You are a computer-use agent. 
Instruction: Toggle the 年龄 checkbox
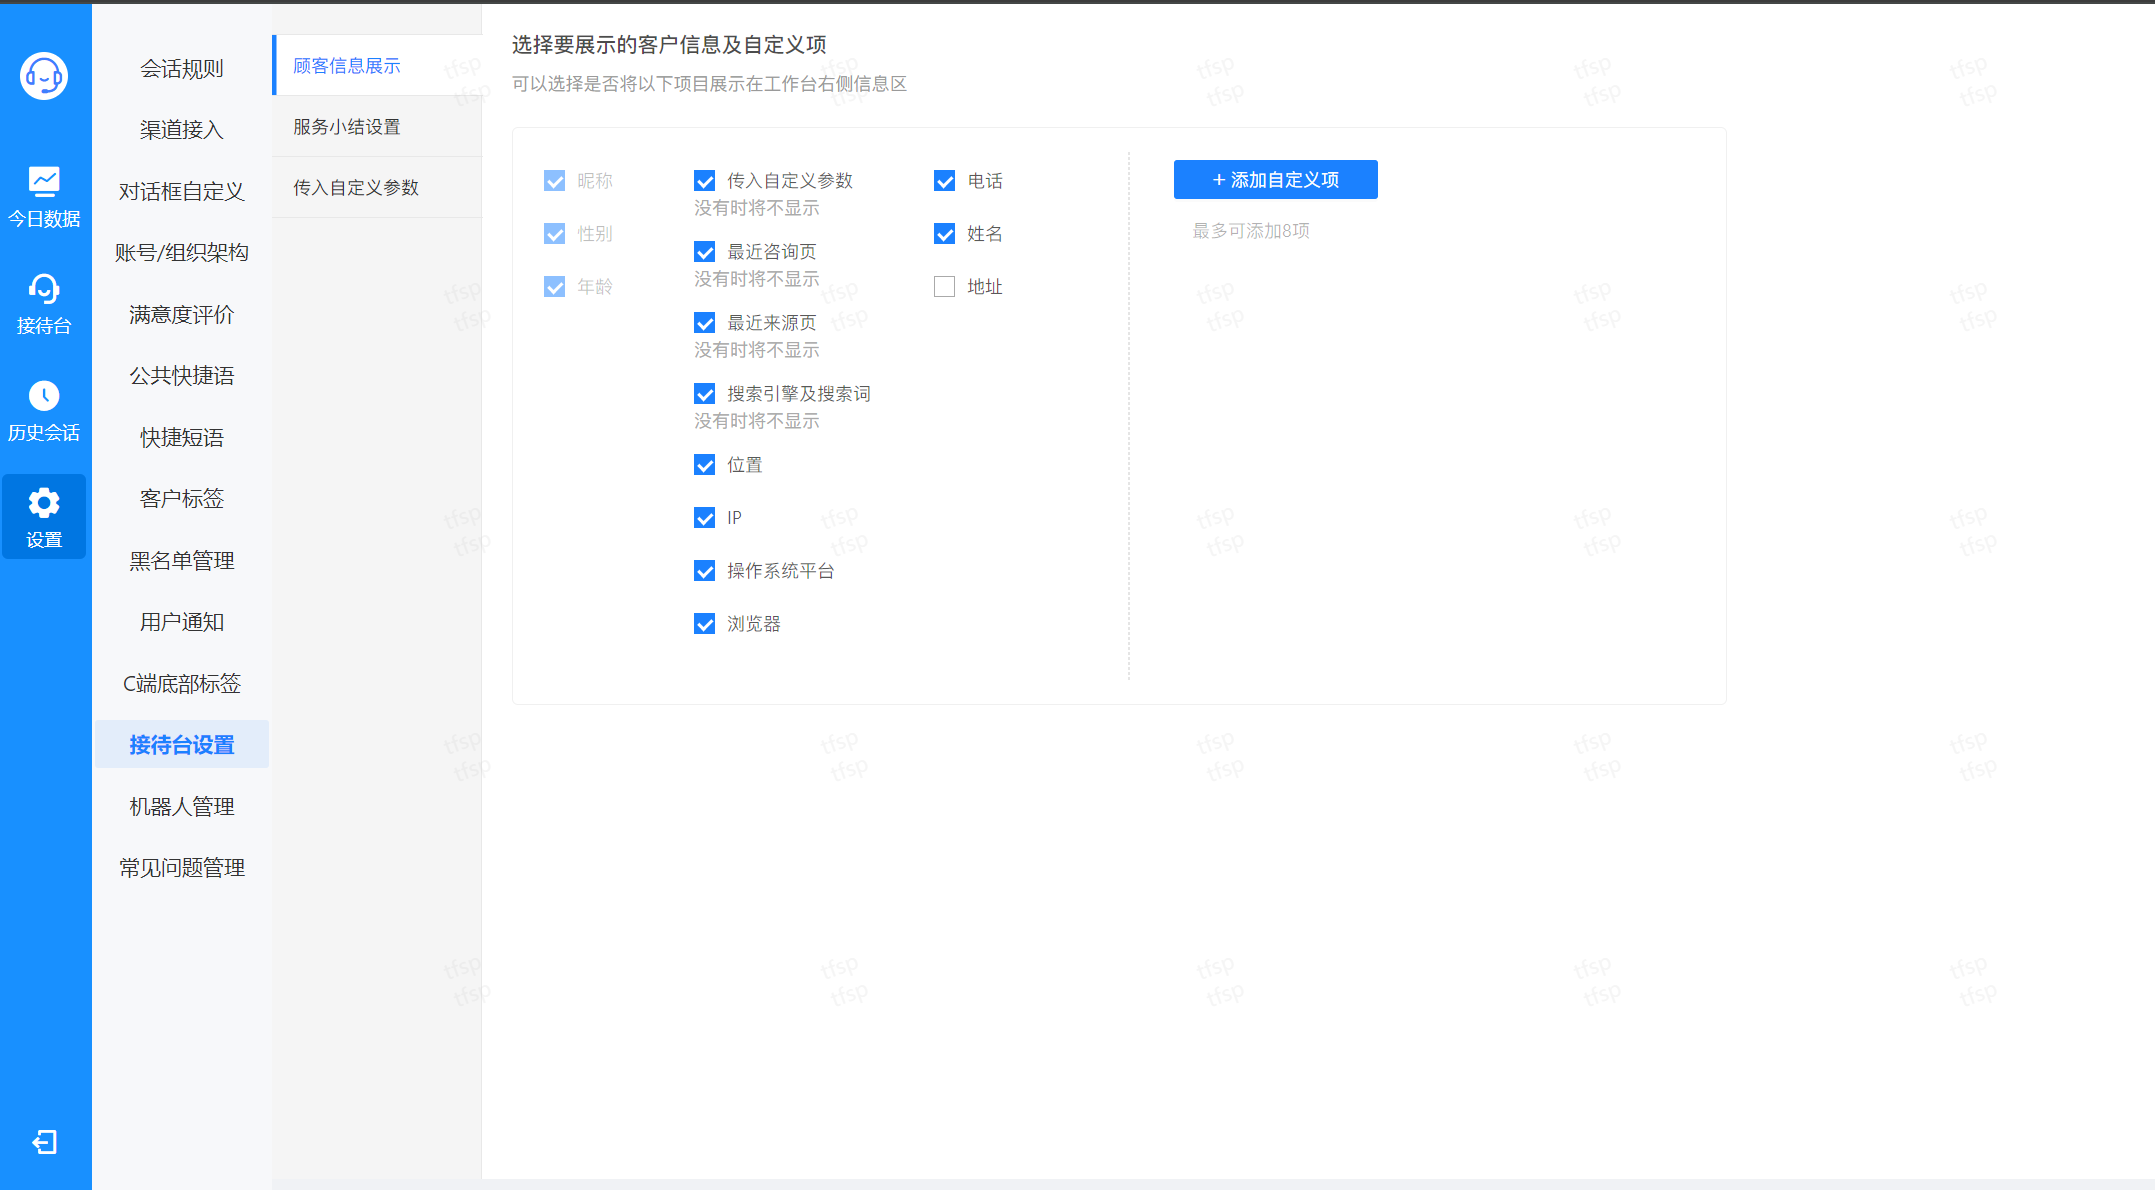555,287
